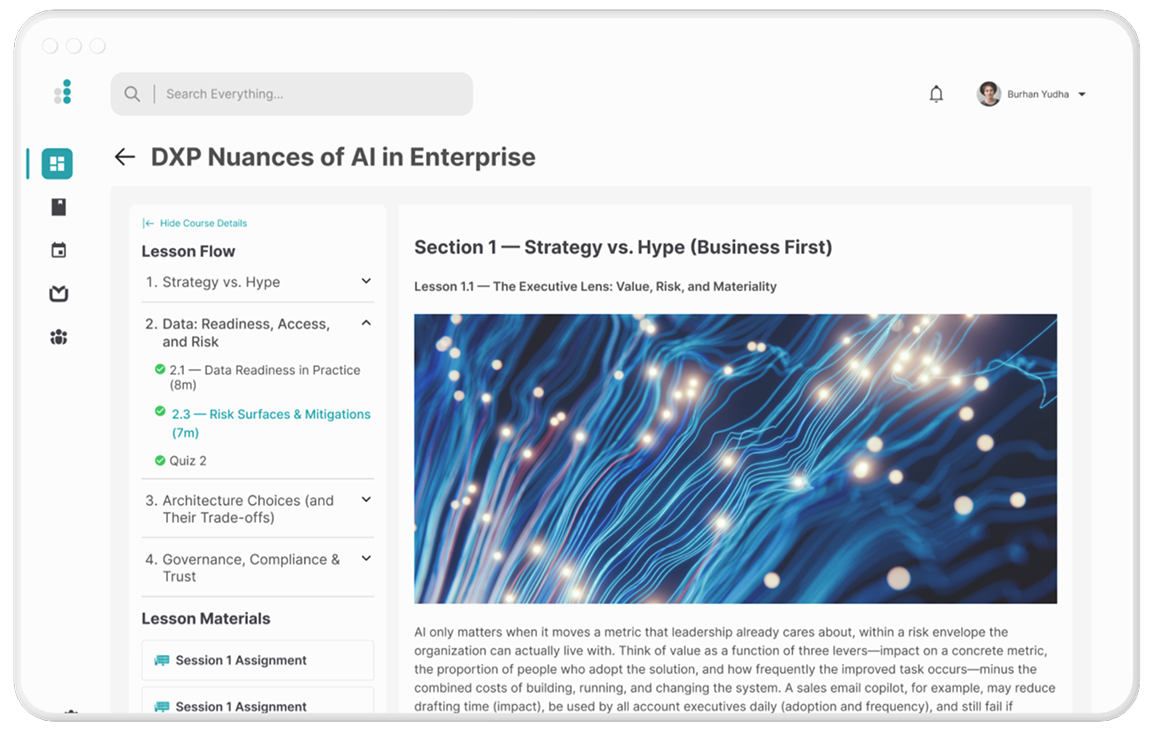Click the notification bell icon

[x=936, y=94]
